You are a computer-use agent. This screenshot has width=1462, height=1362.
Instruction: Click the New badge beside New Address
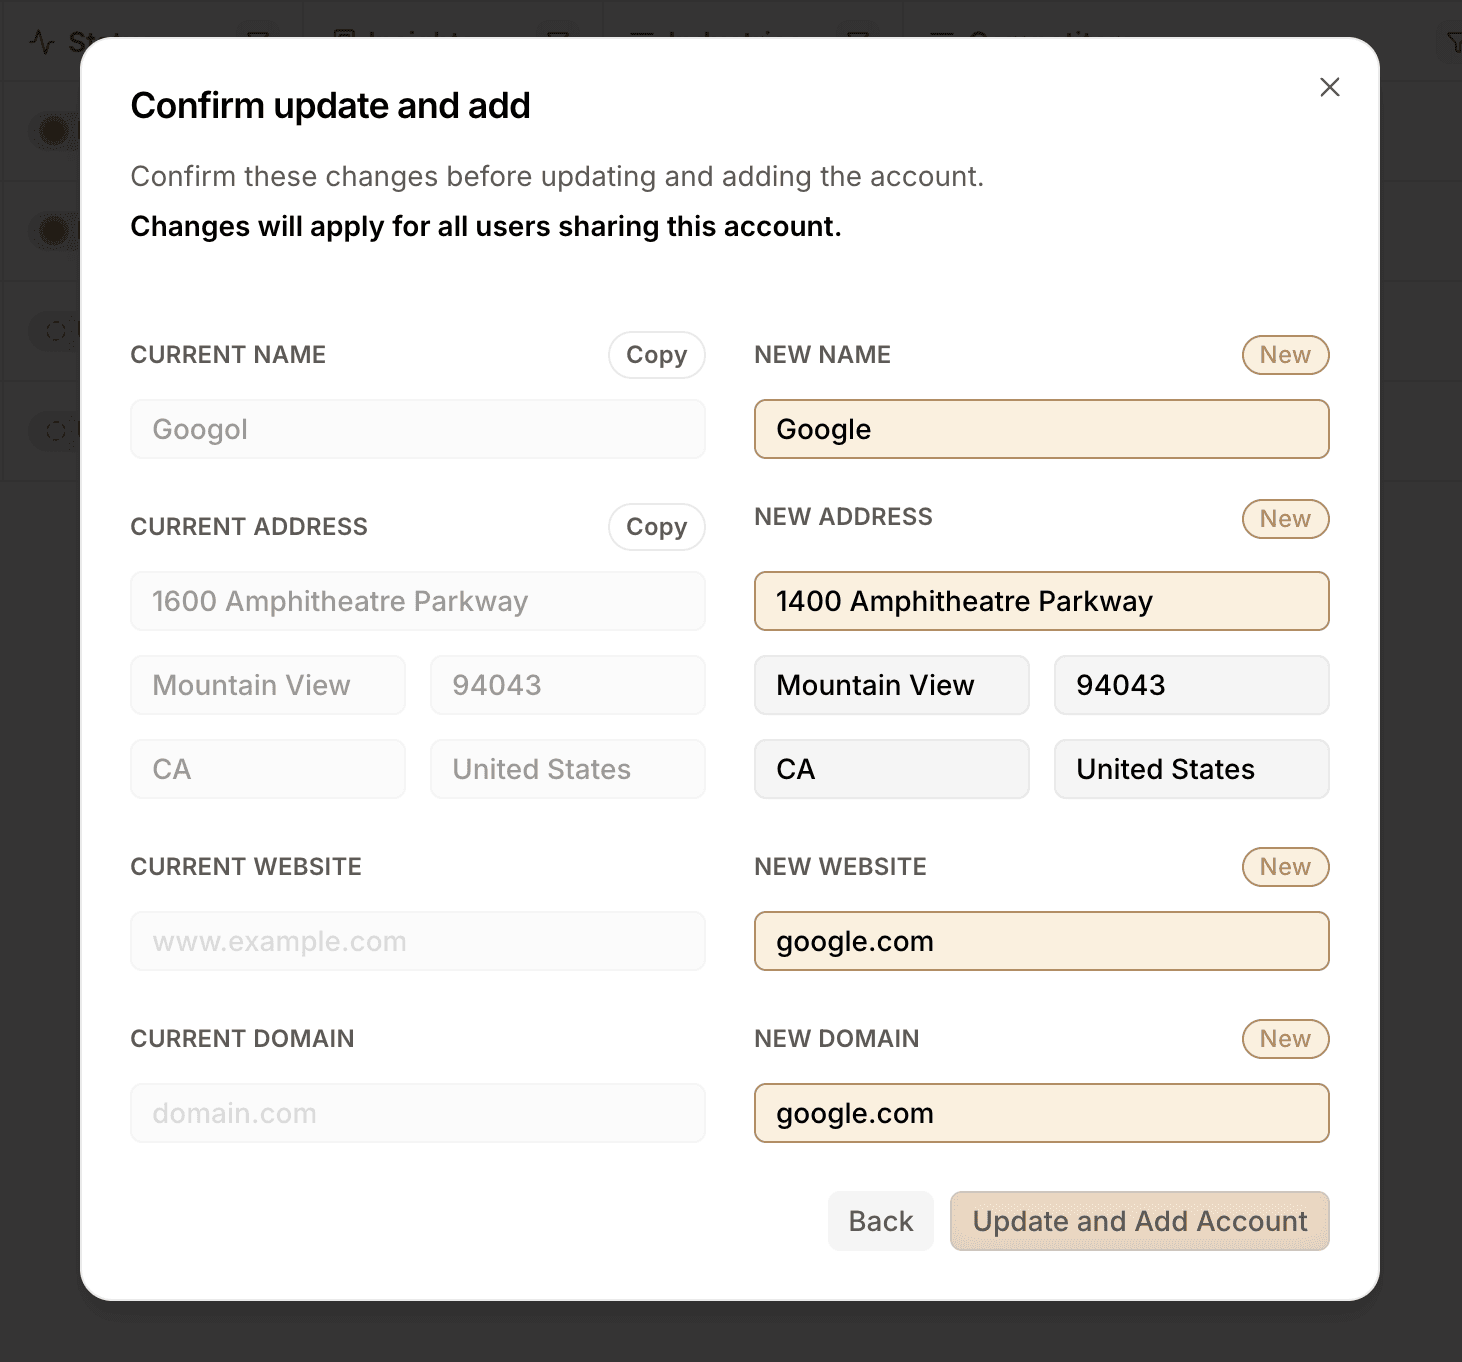(1285, 519)
